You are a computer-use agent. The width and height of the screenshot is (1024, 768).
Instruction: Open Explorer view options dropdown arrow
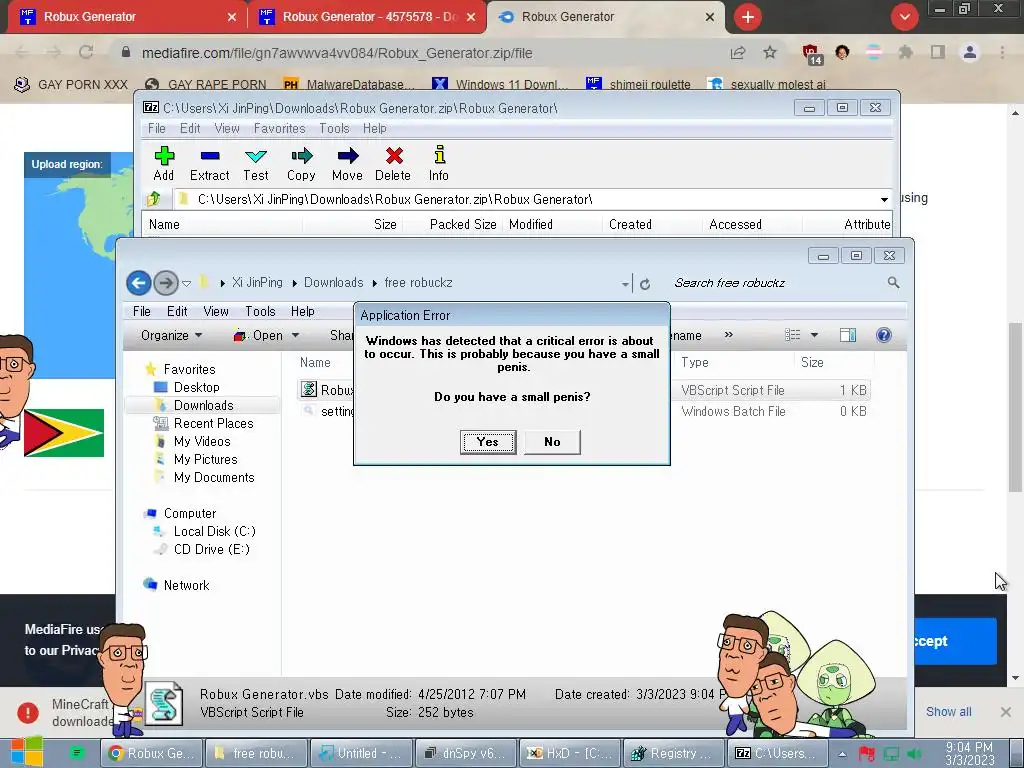coord(814,335)
